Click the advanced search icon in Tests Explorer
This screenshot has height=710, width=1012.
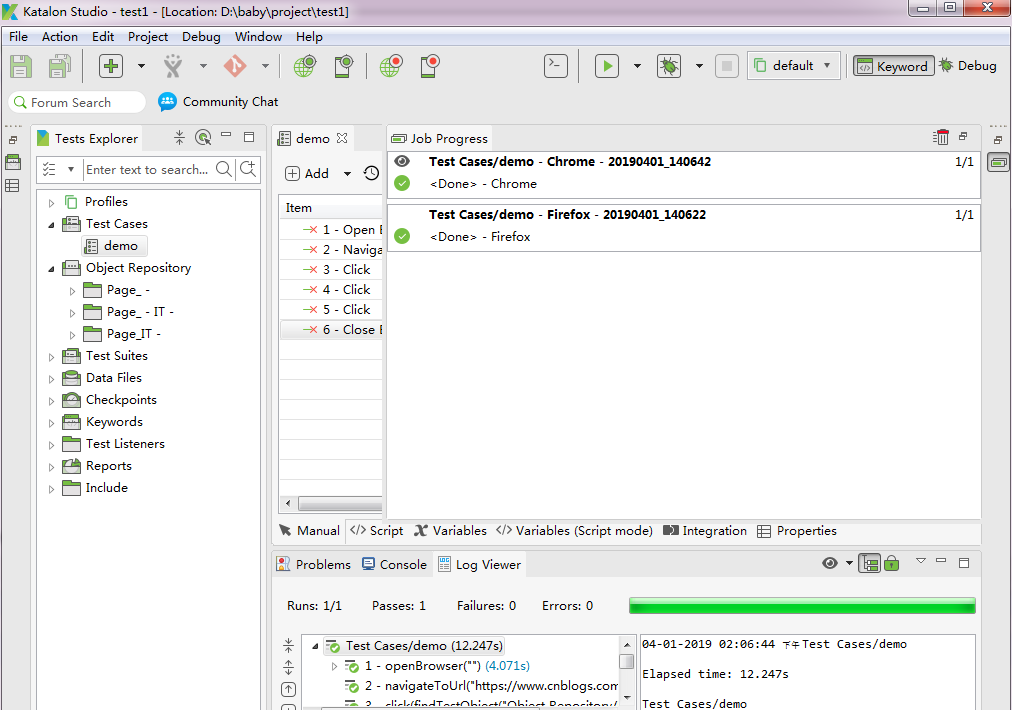pos(248,169)
